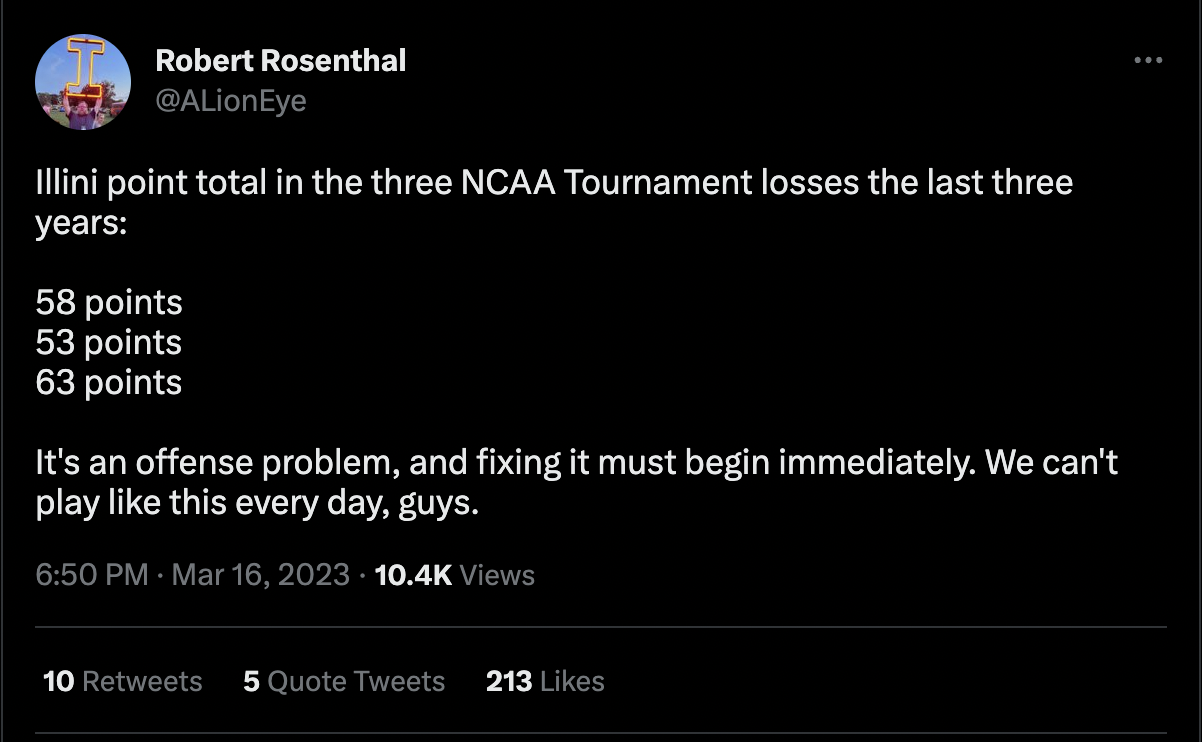The width and height of the screenshot is (1202, 742).
Task: Visit the @ALionEye handle
Action: pos(231,101)
